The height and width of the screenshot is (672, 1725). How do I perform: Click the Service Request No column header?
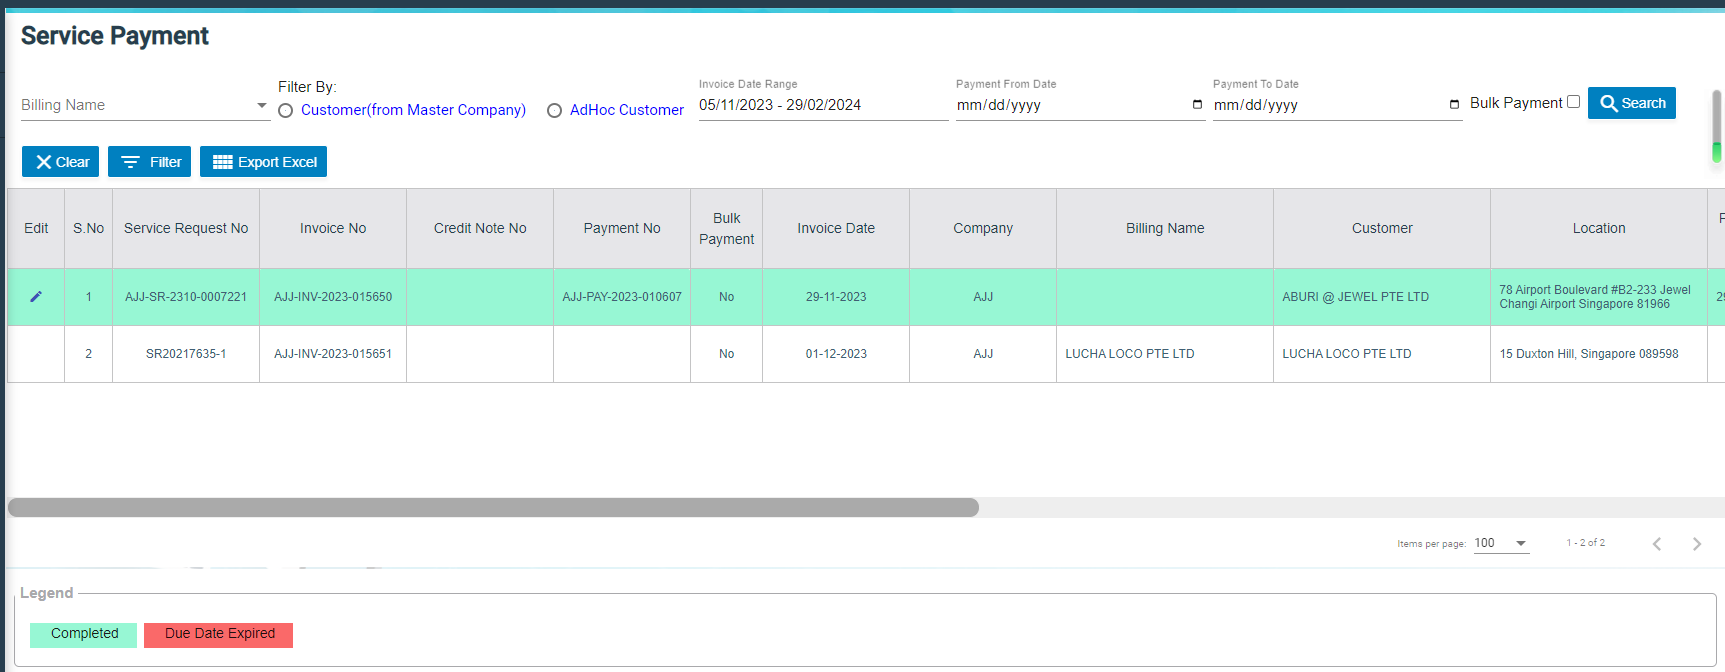[186, 229]
